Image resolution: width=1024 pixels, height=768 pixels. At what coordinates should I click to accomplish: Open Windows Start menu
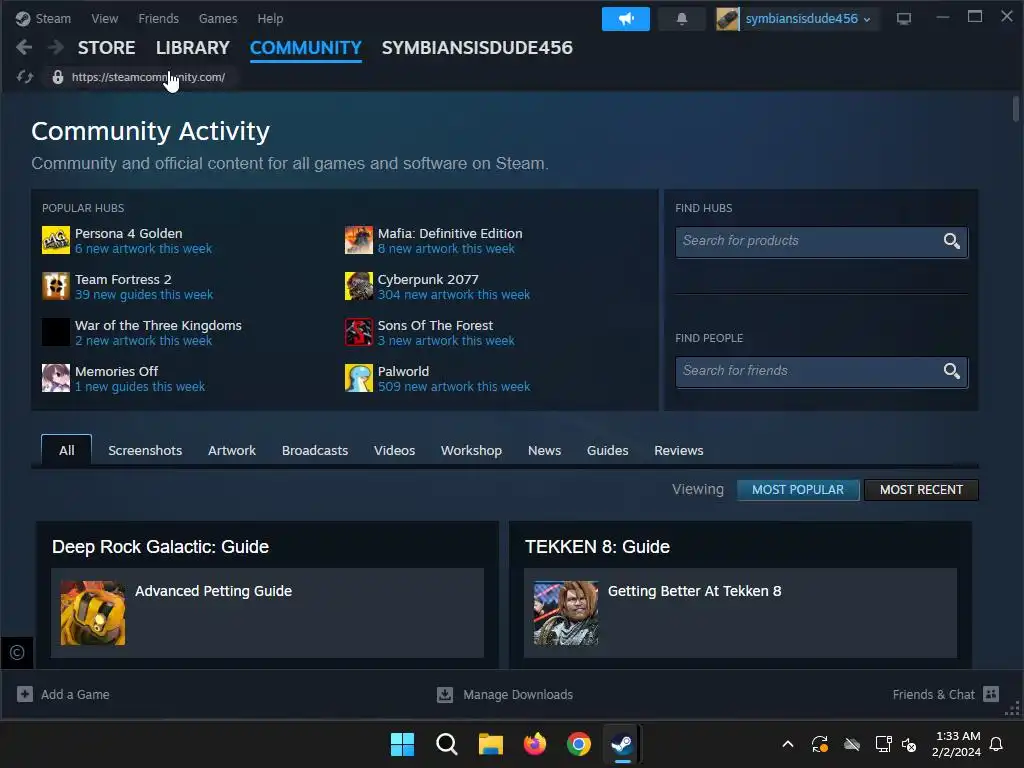(x=402, y=744)
